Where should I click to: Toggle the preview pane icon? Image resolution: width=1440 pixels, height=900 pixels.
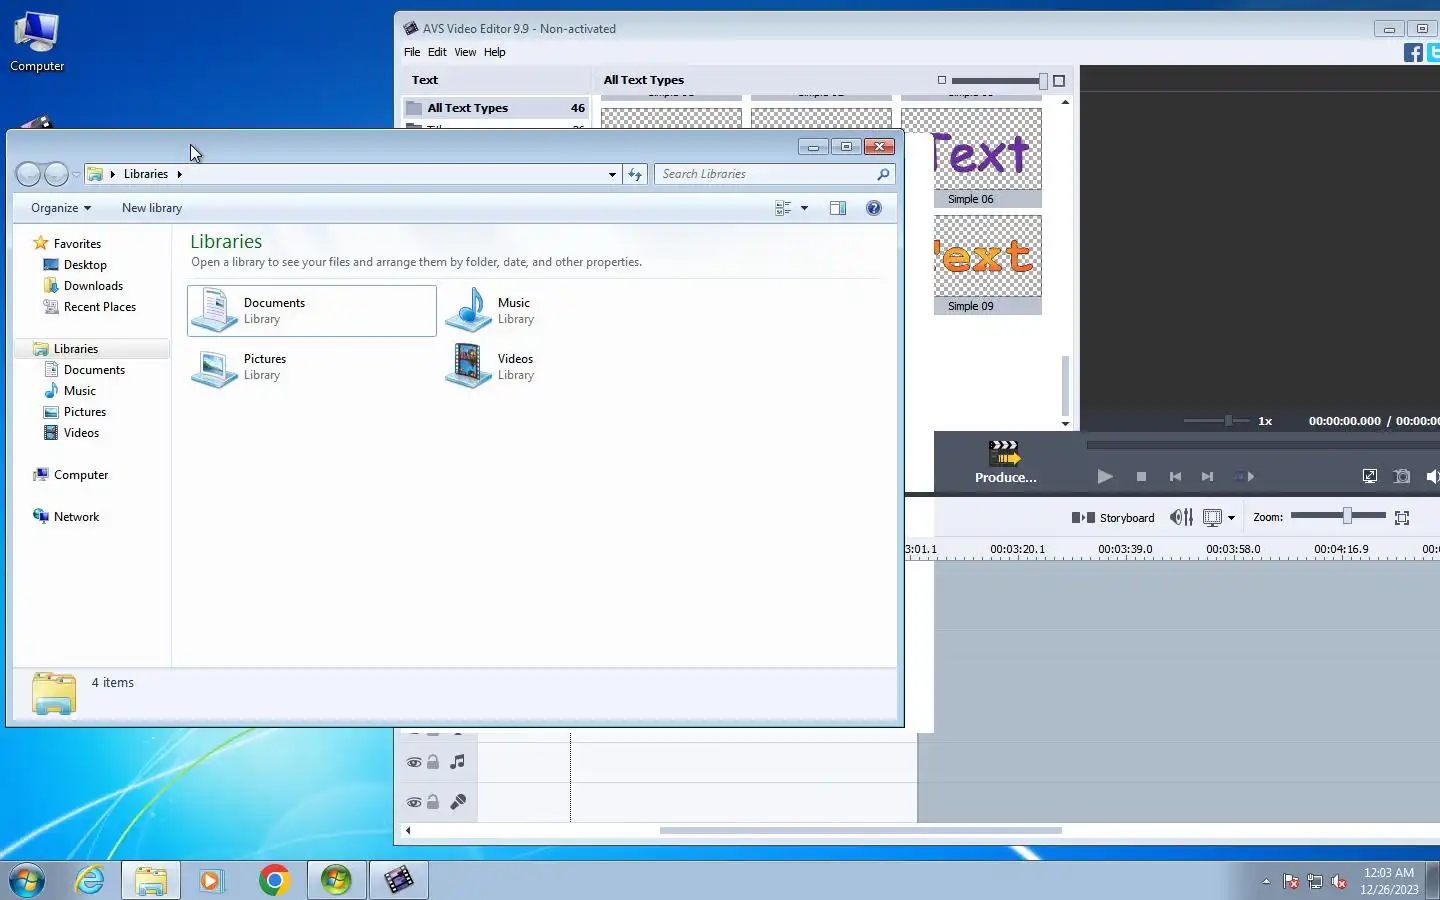point(838,208)
